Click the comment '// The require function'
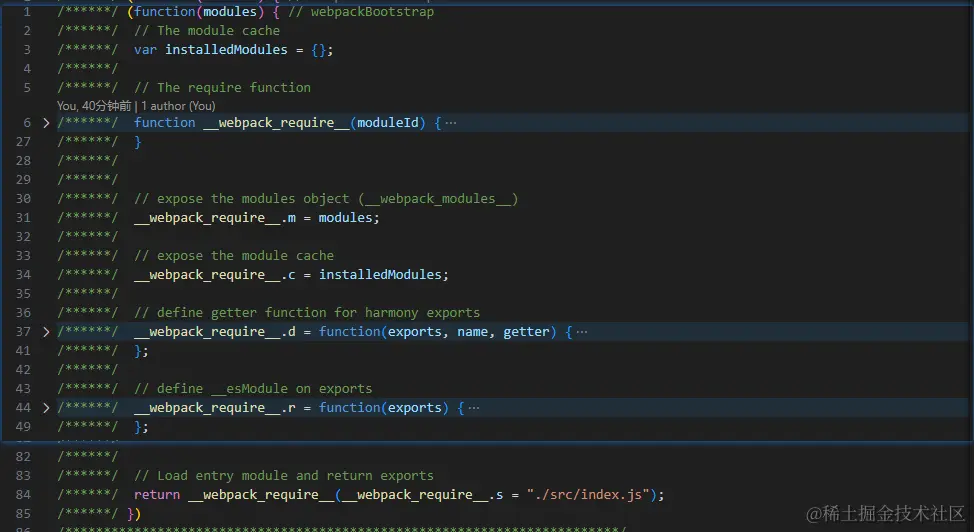 [222, 88]
